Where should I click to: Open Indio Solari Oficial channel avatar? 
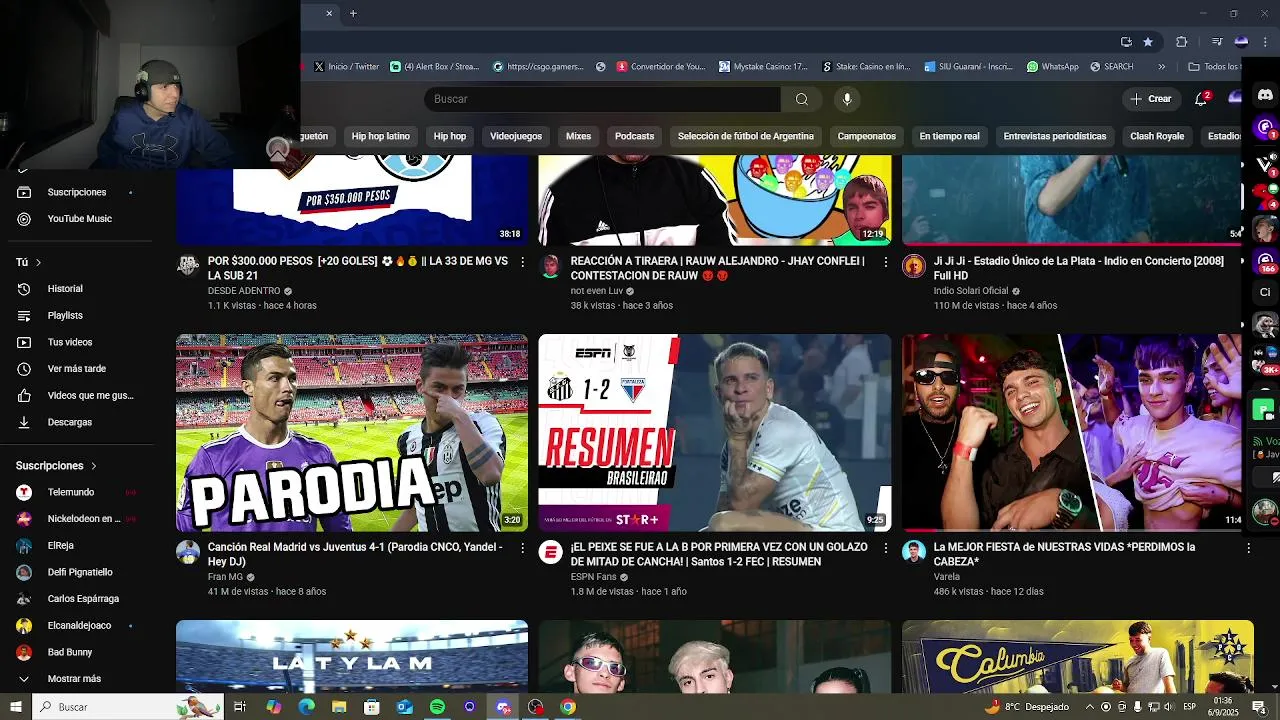click(914, 266)
